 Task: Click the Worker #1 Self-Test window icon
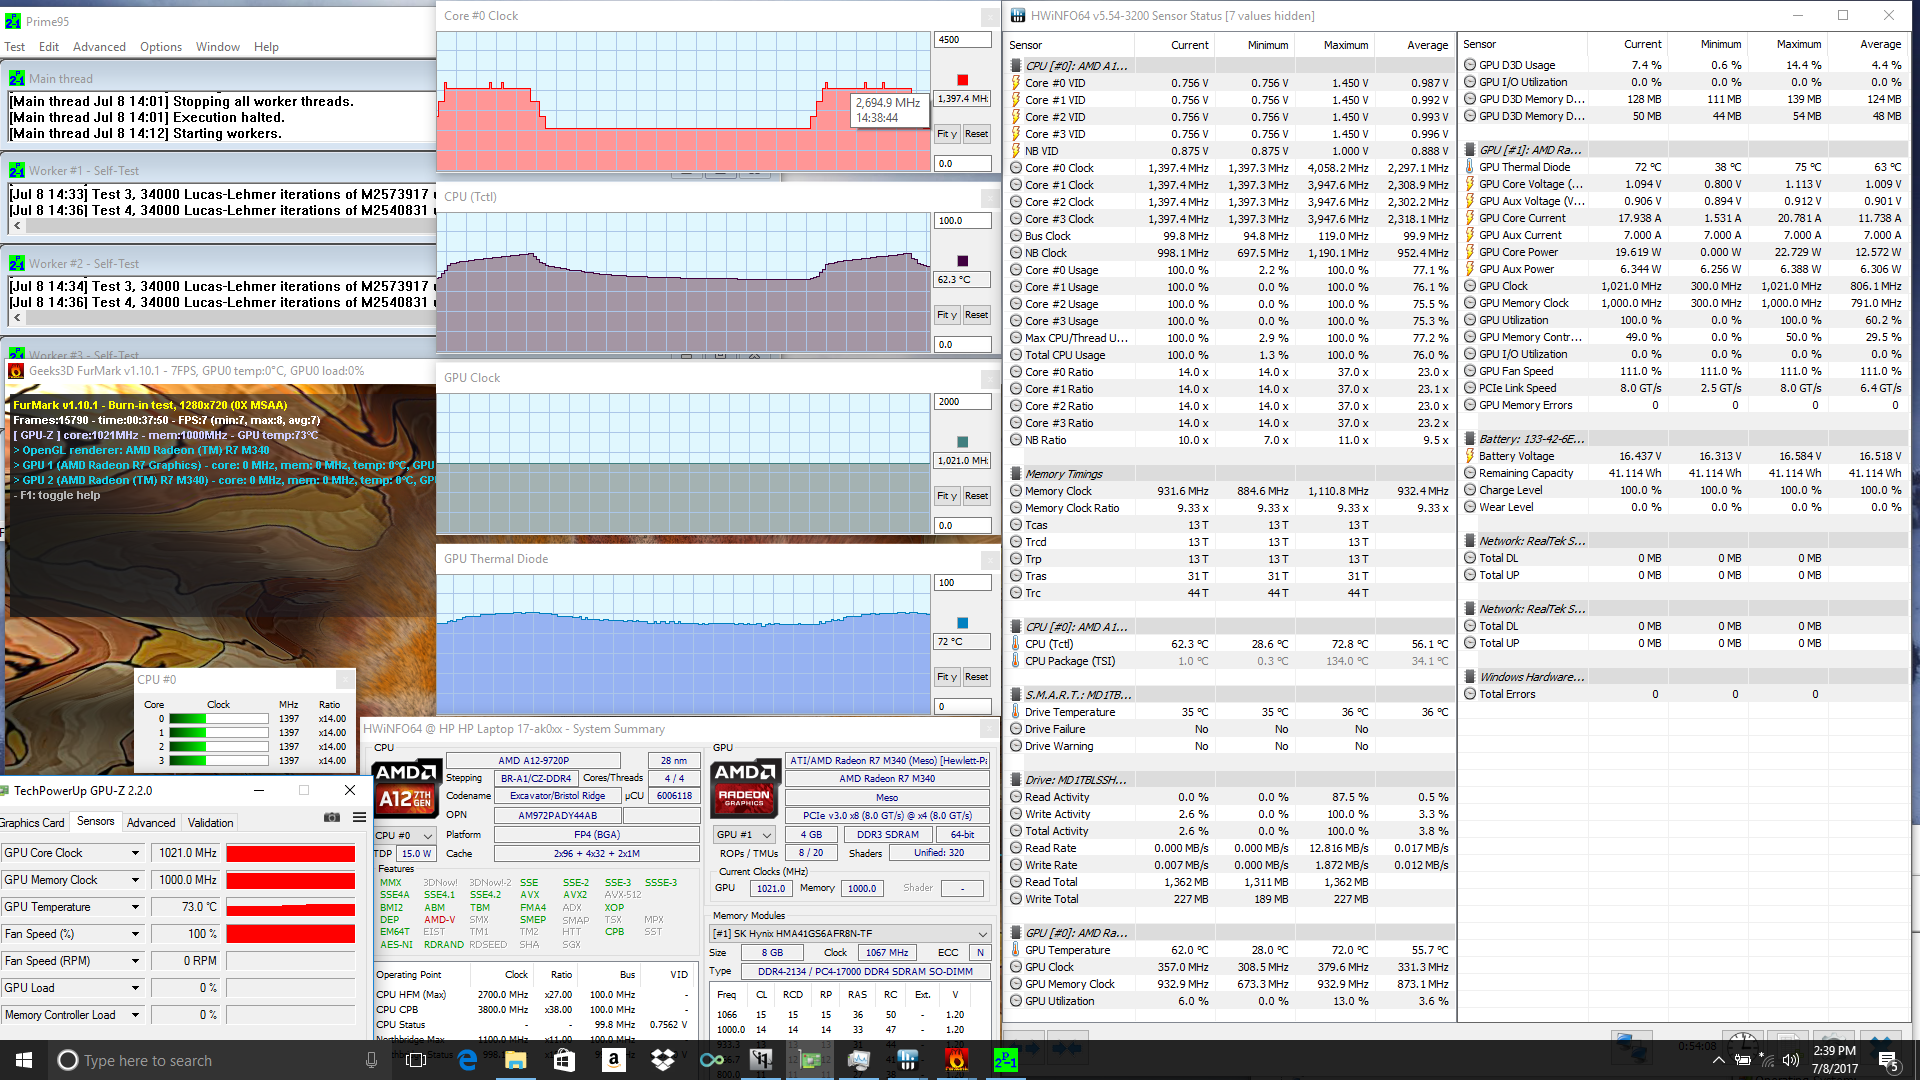point(17,170)
